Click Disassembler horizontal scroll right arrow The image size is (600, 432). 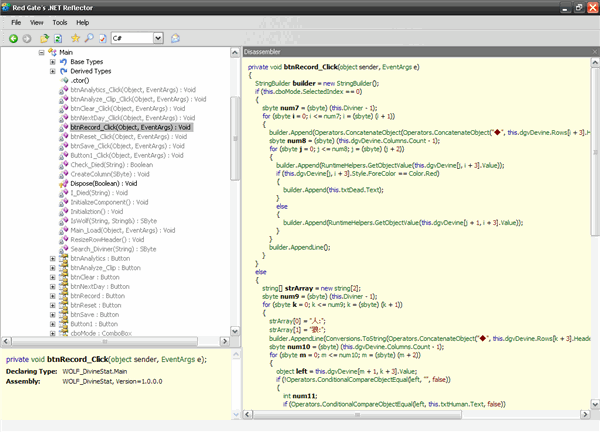pos(585,414)
